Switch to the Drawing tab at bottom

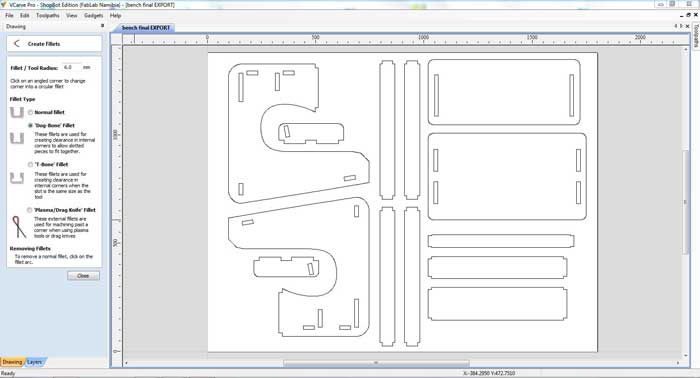click(x=12, y=362)
